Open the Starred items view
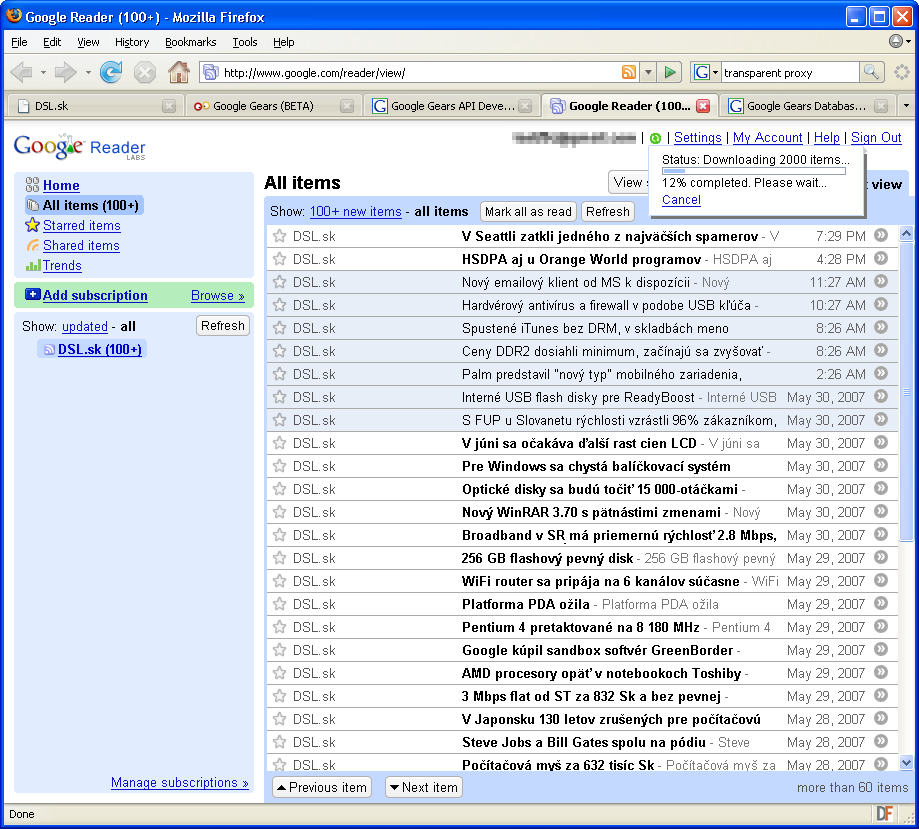This screenshot has width=919, height=829. pyautogui.click(x=81, y=226)
